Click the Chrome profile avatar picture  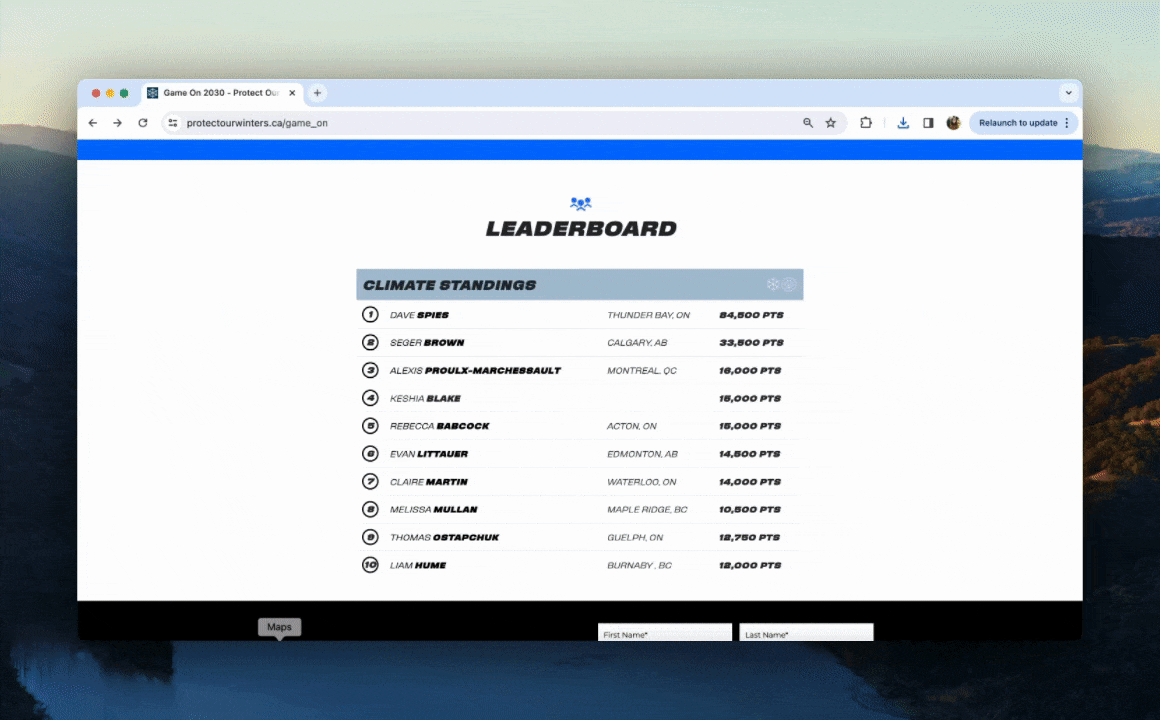pyautogui.click(x=953, y=122)
